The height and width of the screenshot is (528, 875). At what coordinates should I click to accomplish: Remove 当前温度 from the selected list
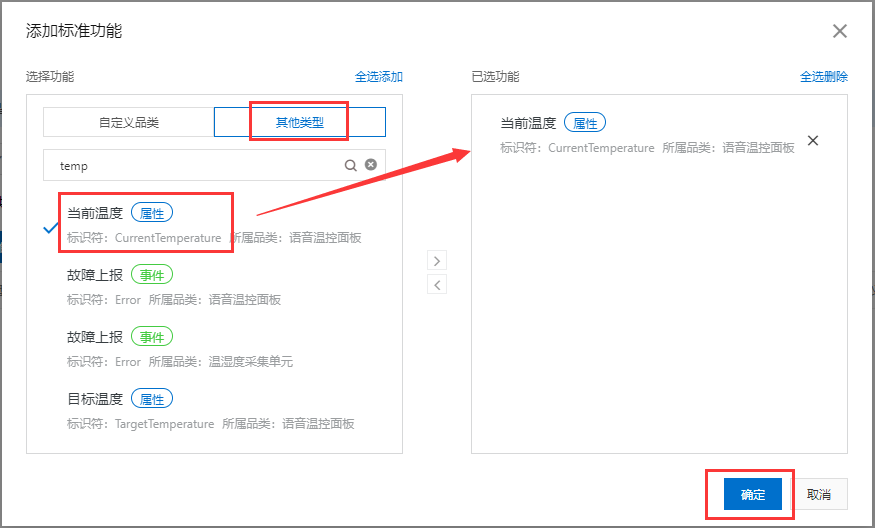point(813,141)
